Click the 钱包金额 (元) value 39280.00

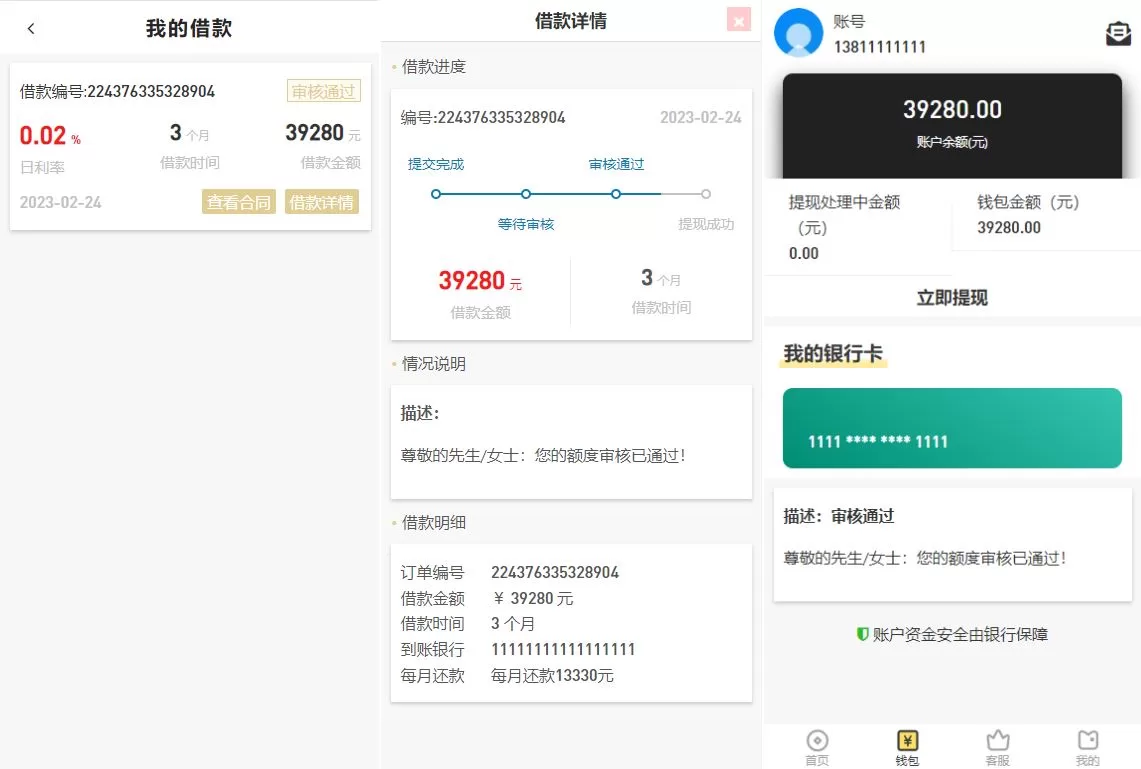[x=1009, y=228]
